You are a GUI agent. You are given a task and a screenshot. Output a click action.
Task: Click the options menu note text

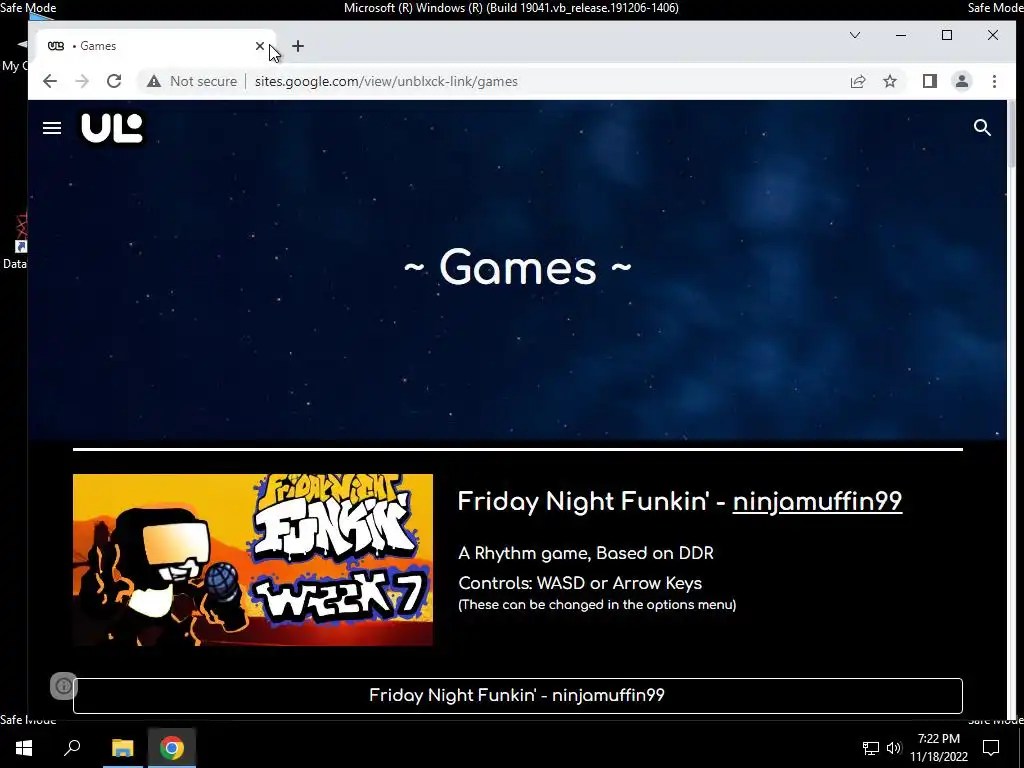pos(597,605)
